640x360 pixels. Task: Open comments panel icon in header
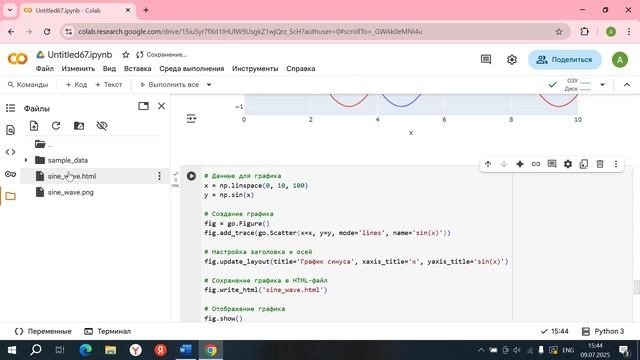[x=486, y=60]
